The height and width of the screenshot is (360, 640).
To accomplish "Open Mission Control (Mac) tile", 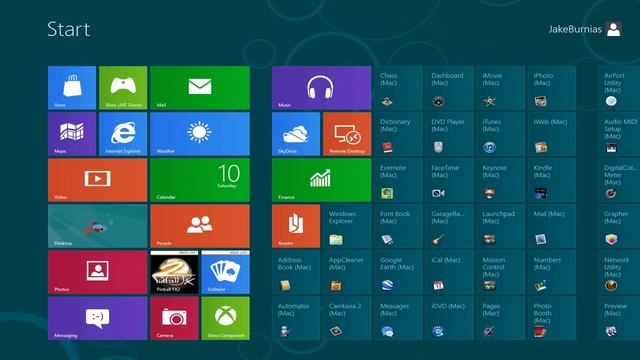I will 500,272.
